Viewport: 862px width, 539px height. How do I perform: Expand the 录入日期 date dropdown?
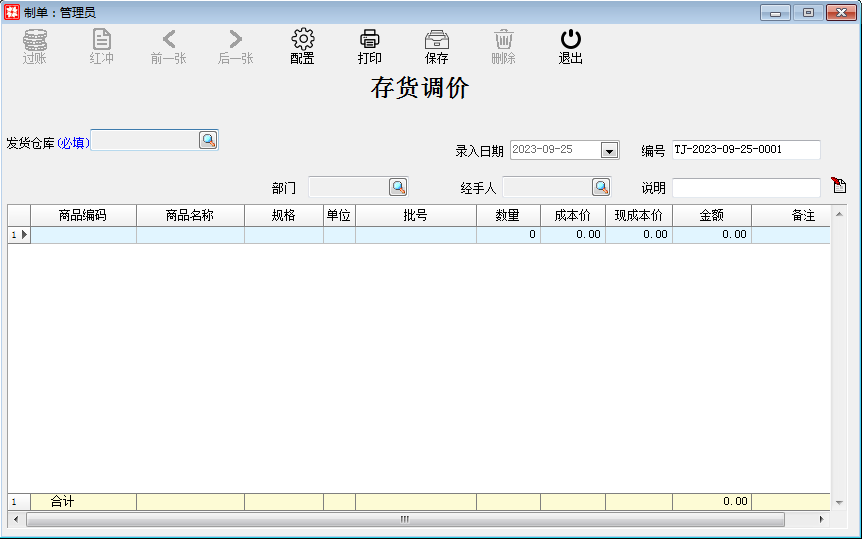coord(609,150)
